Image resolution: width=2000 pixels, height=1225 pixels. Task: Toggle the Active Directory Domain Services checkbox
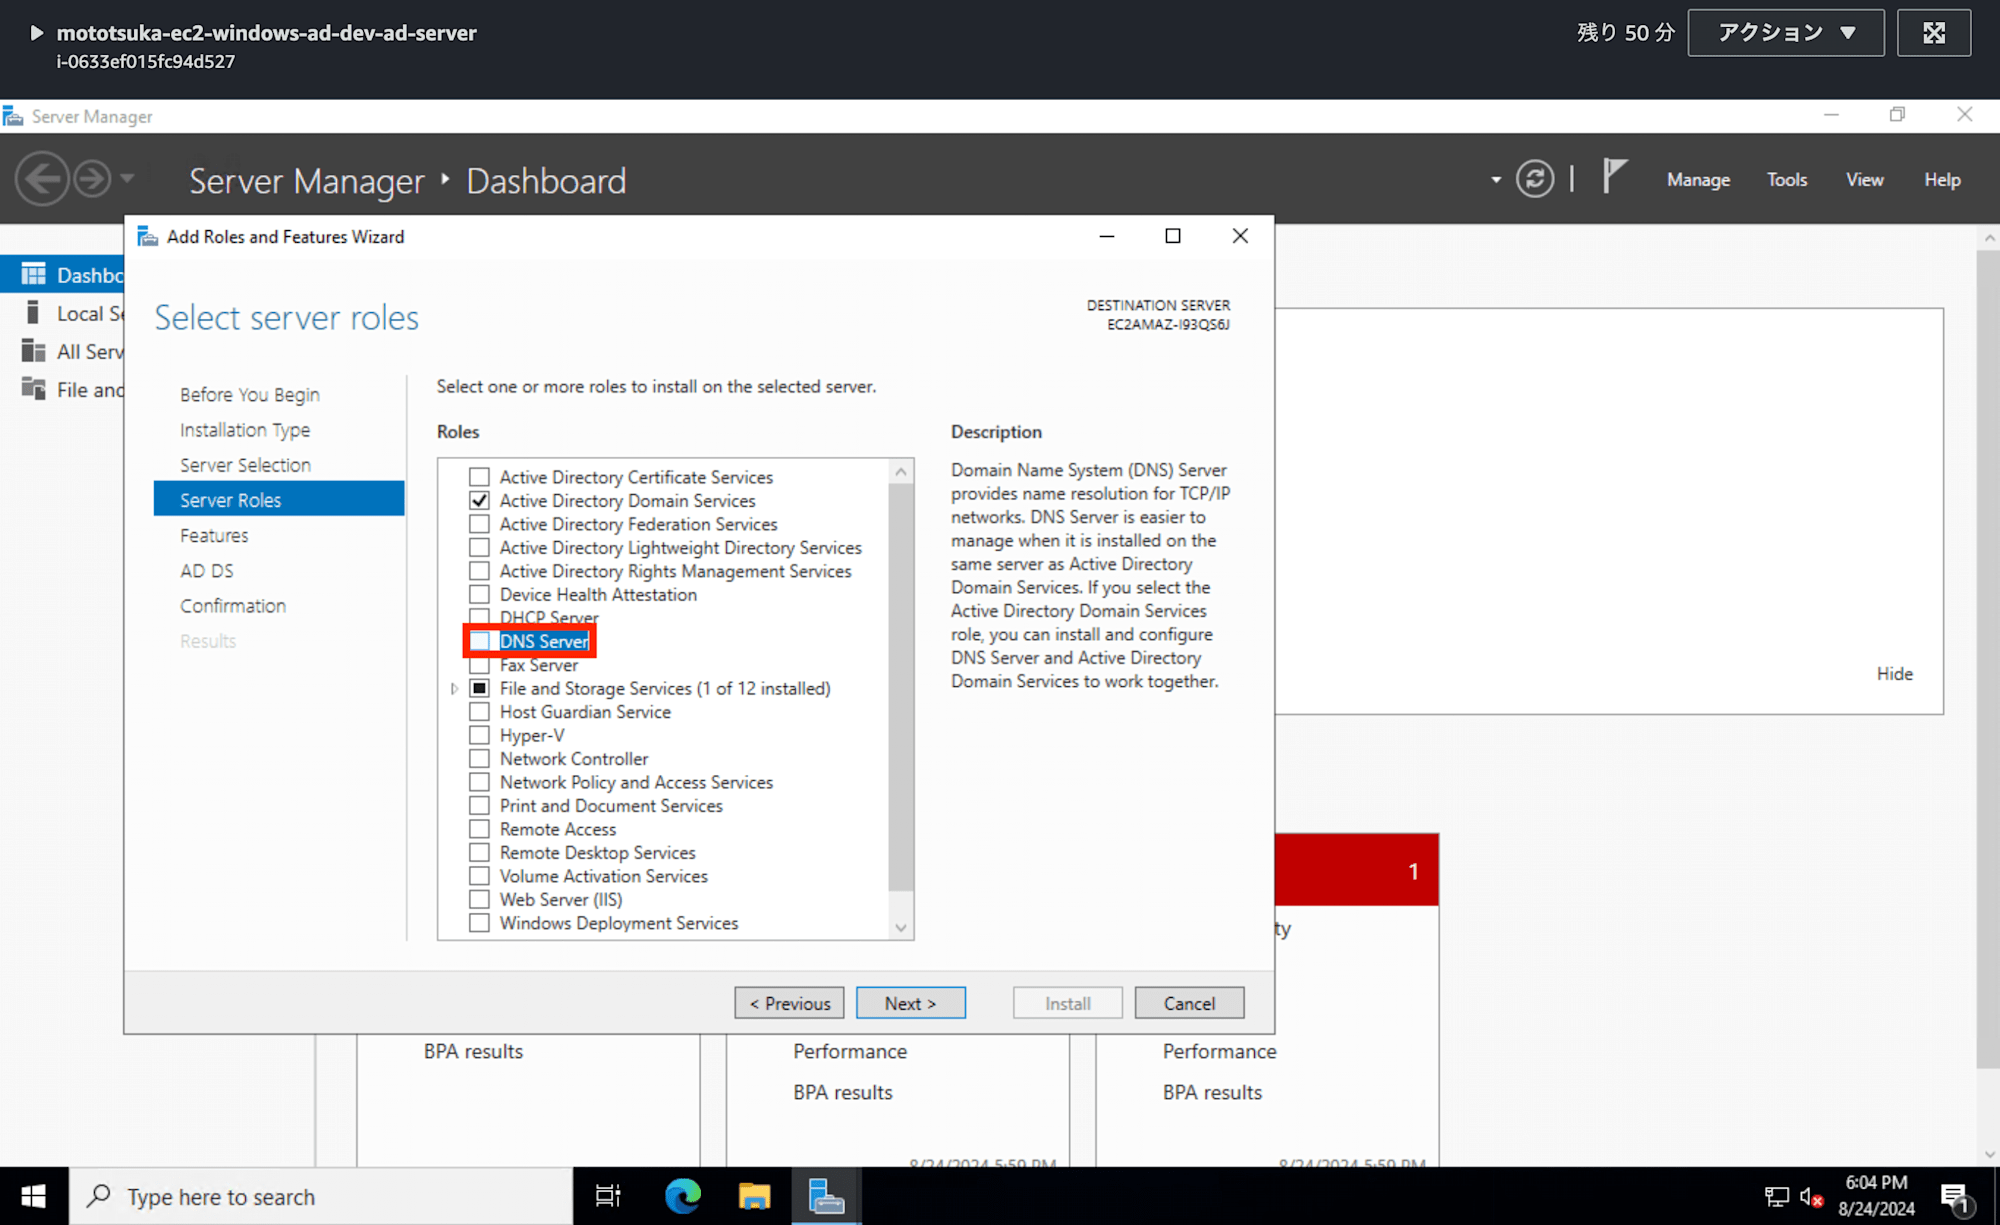[481, 500]
